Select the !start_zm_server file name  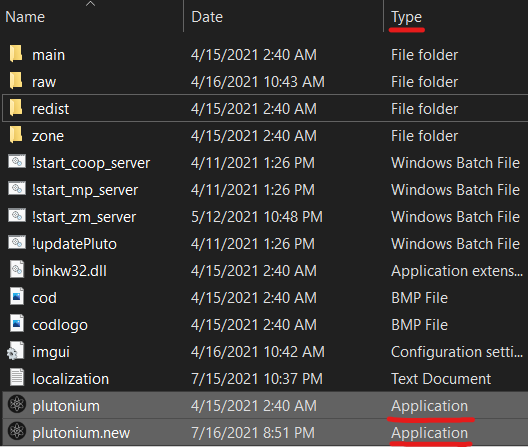click(84, 217)
